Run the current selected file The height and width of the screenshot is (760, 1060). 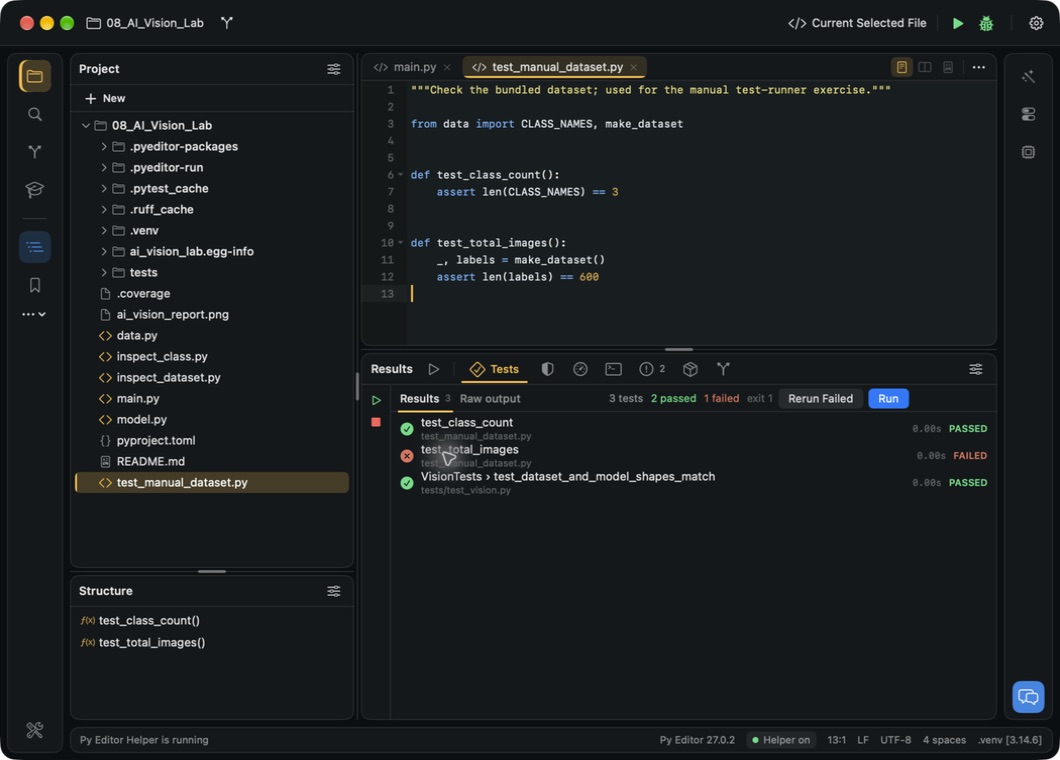click(x=957, y=23)
